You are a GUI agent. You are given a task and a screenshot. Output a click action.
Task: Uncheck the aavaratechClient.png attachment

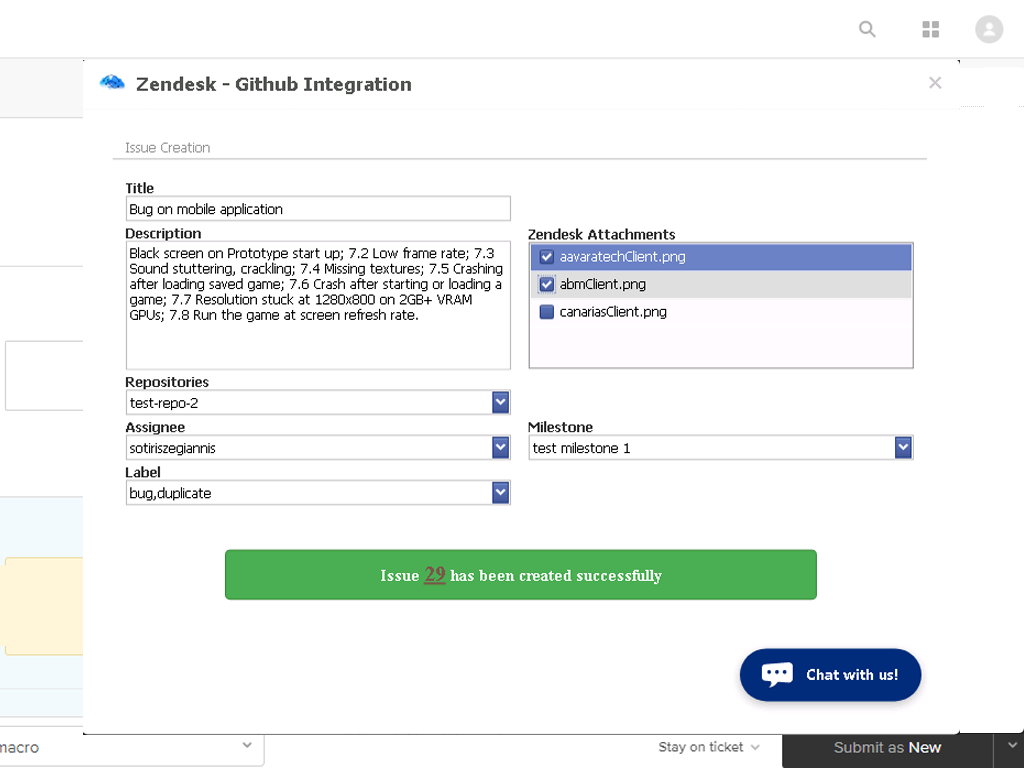(x=546, y=256)
